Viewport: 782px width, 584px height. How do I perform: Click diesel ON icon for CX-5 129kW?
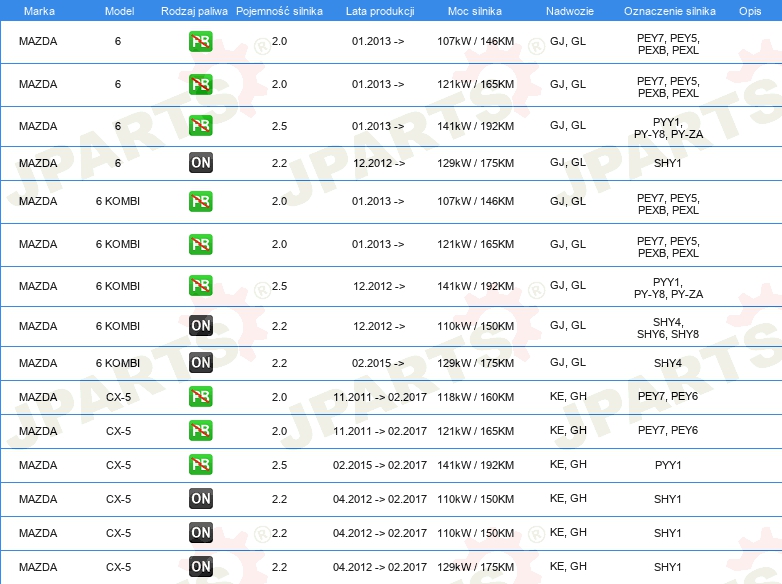(x=200, y=567)
